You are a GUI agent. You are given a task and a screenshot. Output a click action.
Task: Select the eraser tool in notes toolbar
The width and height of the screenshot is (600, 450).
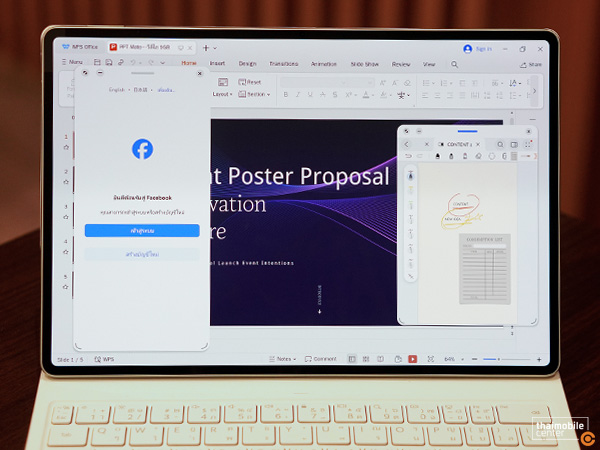tap(478, 156)
